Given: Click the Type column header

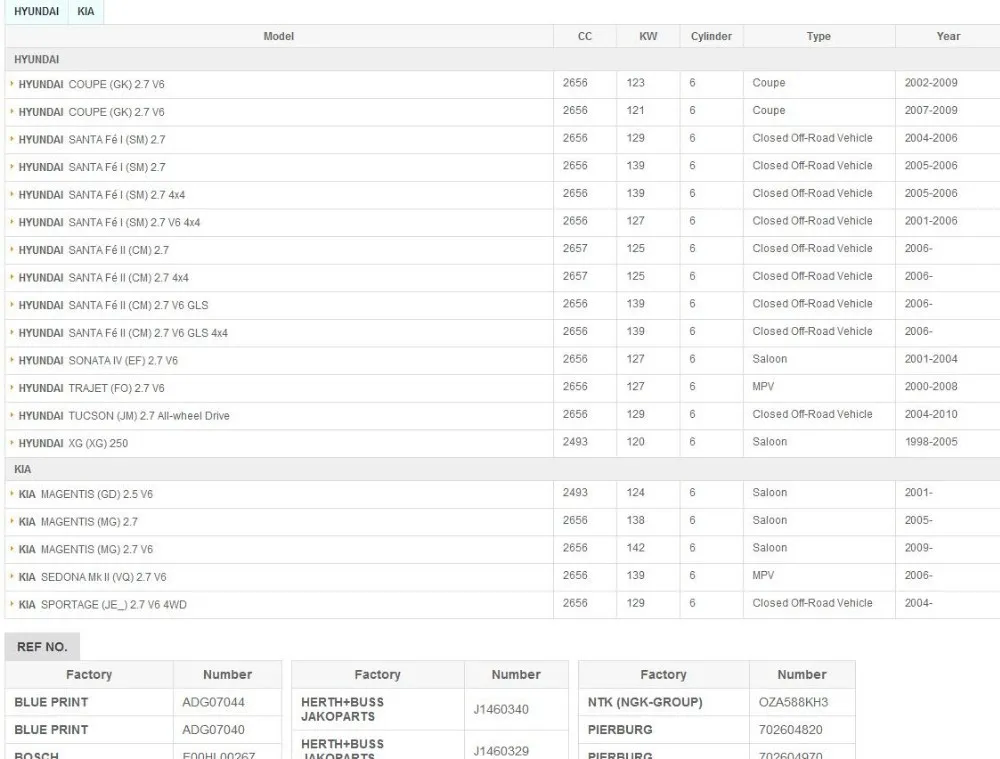Looking at the screenshot, I should tap(818, 36).
